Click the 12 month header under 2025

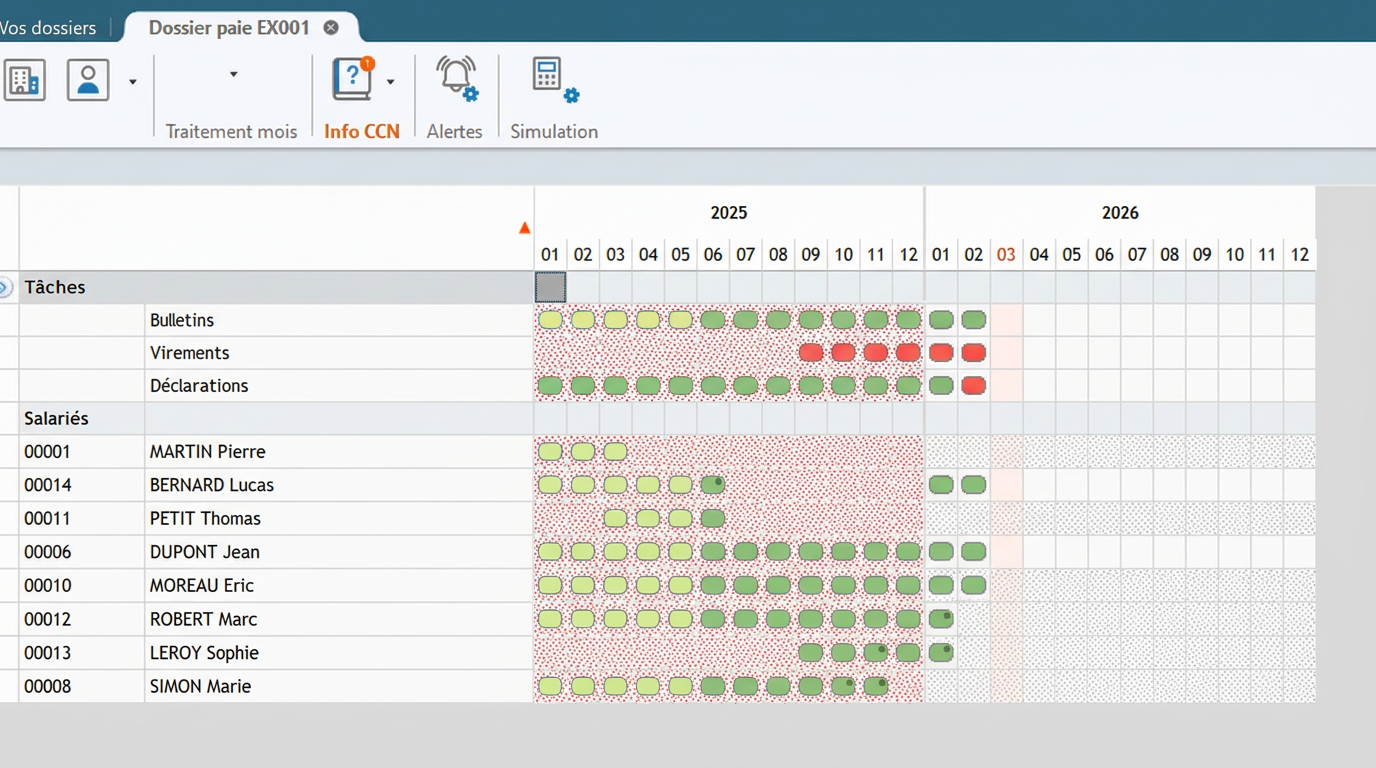coord(908,255)
